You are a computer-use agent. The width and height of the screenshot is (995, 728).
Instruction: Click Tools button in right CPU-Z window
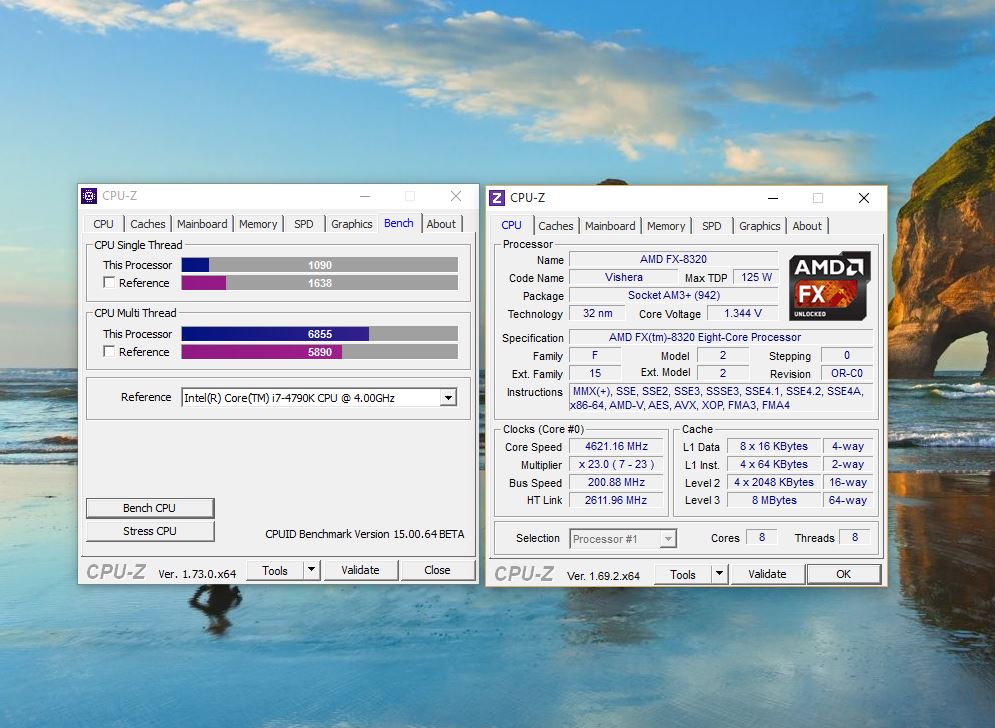pyautogui.click(x=683, y=574)
